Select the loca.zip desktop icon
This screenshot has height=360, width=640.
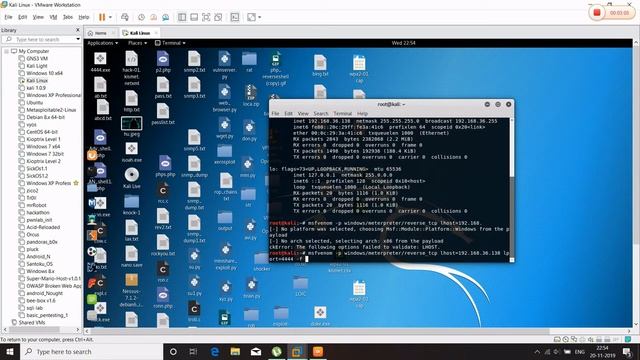251,96
